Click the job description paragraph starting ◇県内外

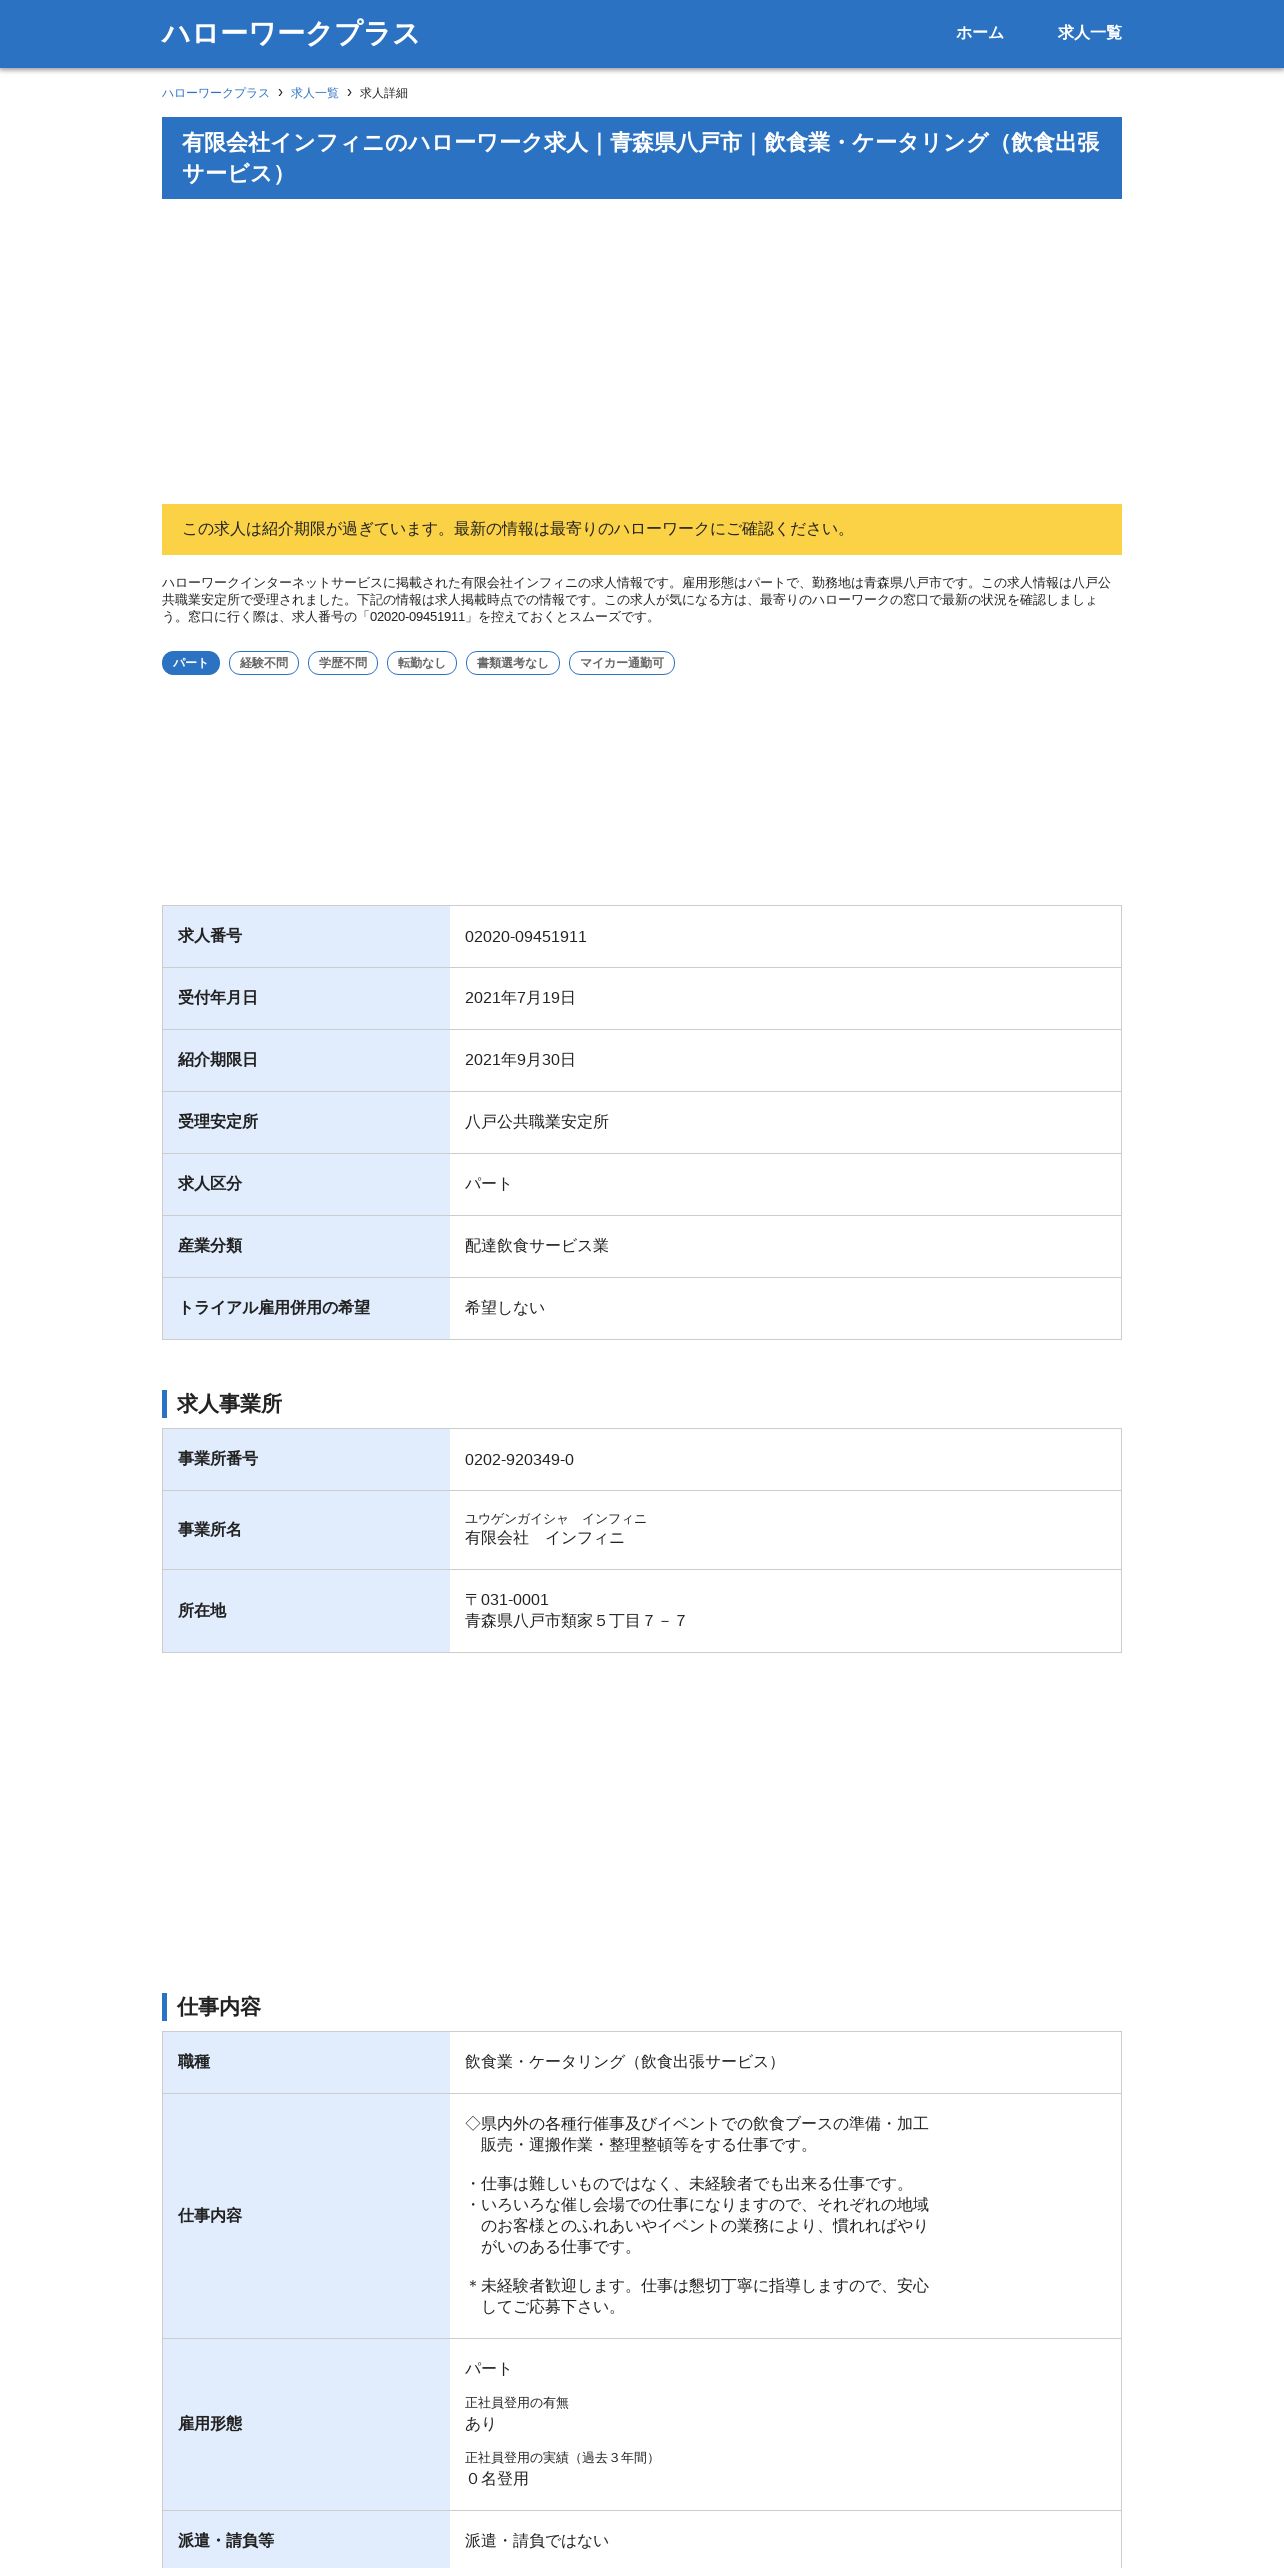pyautogui.click(x=697, y=2134)
